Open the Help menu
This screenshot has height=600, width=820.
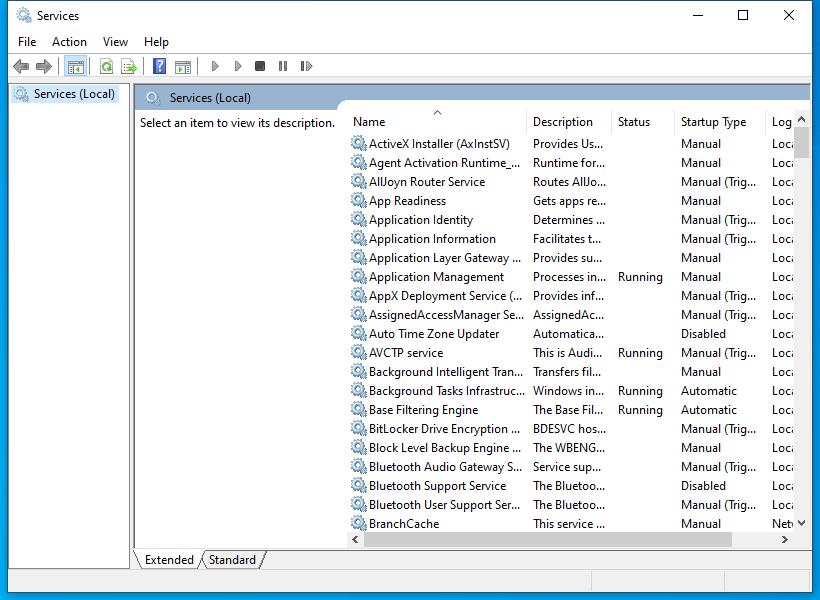[x=156, y=42]
